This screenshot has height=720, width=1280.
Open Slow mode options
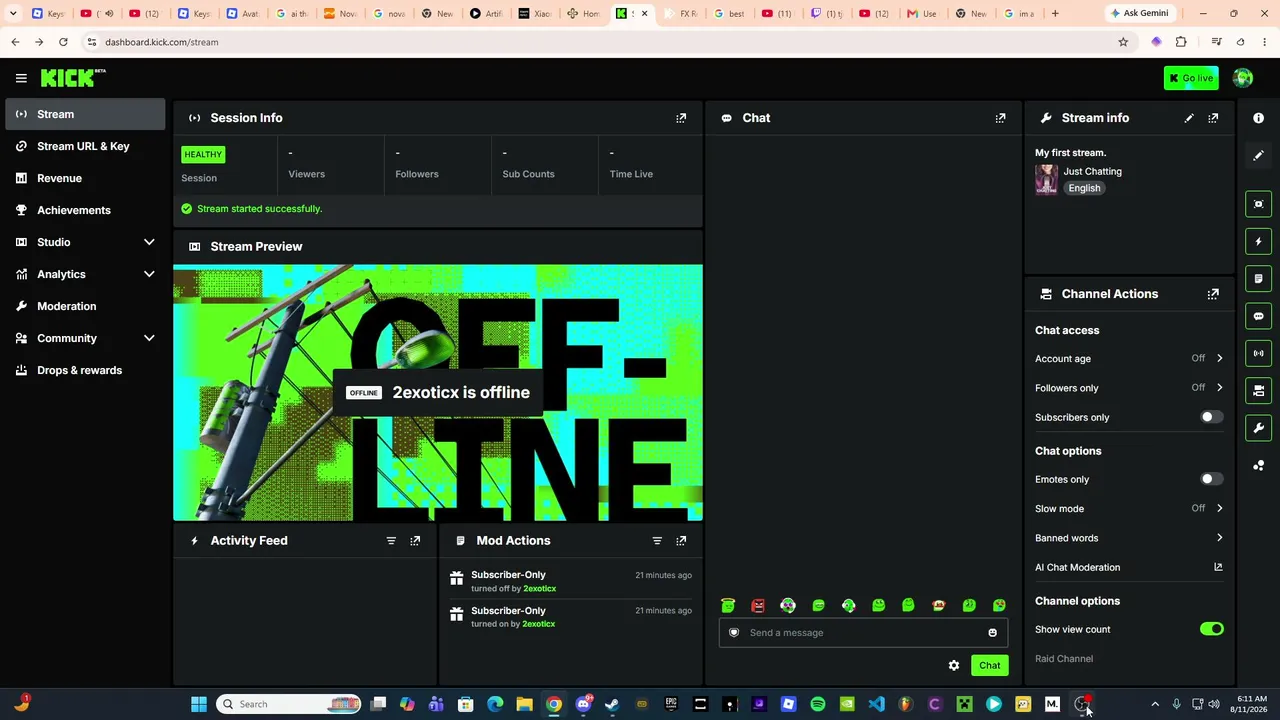1129,508
